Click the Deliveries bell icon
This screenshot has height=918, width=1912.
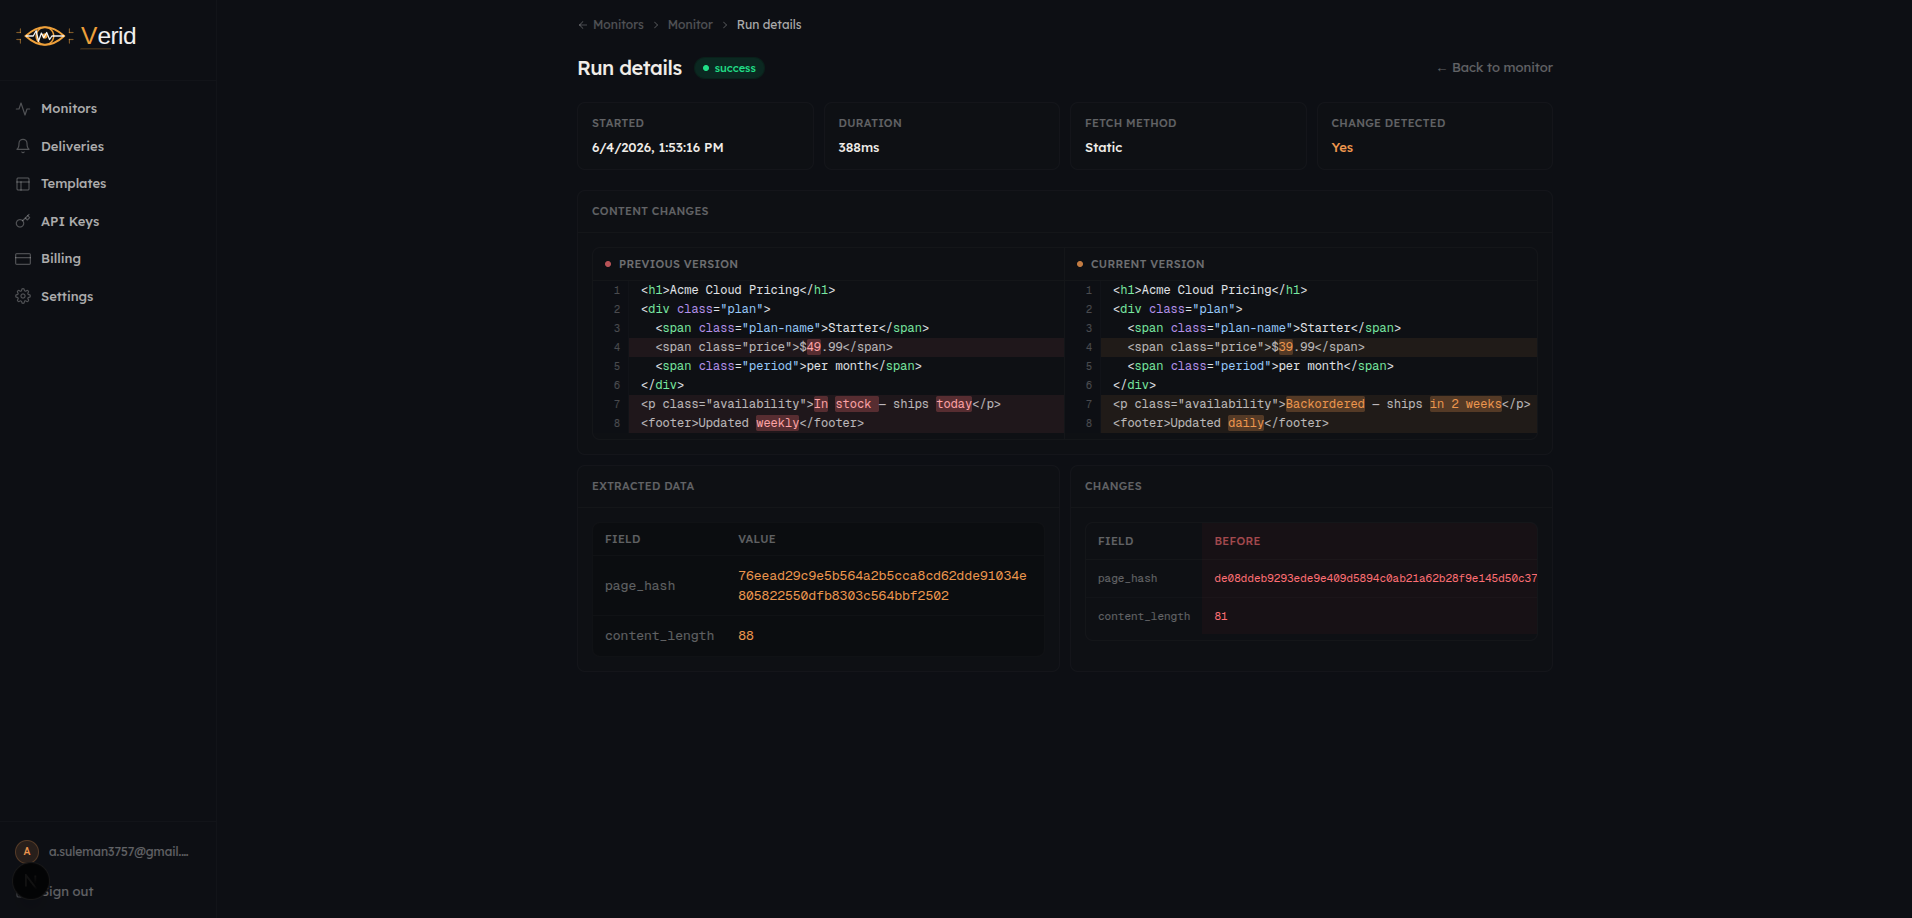click(23, 146)
